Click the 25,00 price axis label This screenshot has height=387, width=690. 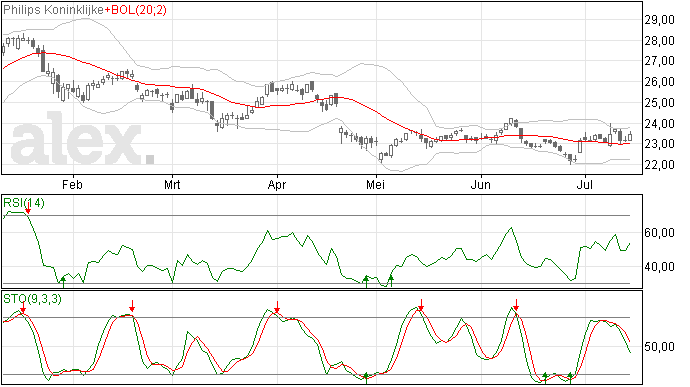(659, 103)
